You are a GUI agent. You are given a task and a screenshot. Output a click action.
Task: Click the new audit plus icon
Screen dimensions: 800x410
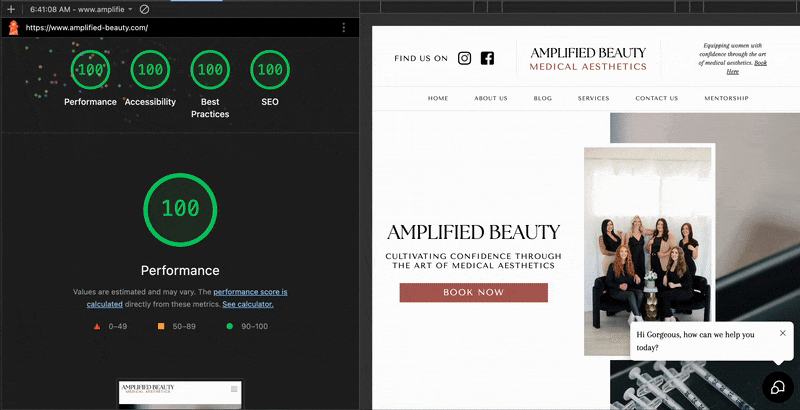tap(11, 9)
